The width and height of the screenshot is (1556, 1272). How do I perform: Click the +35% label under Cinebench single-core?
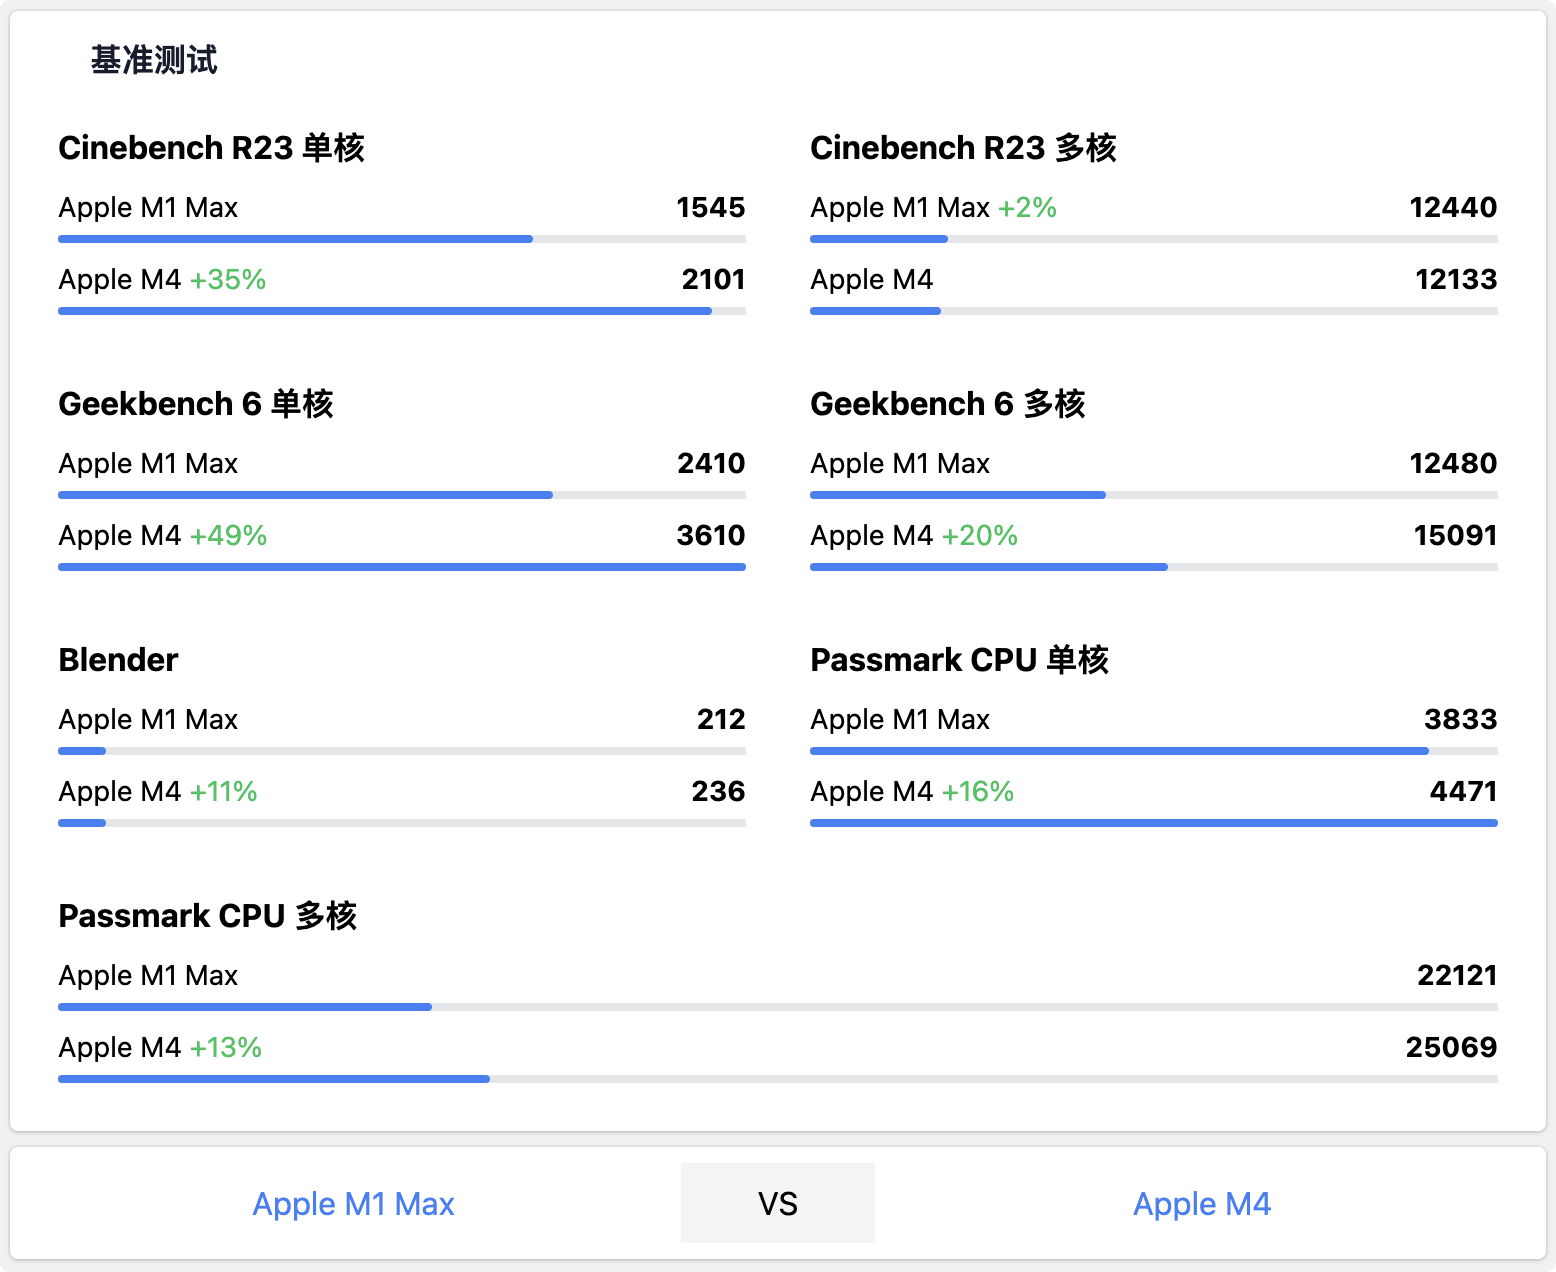coord(228,280)
